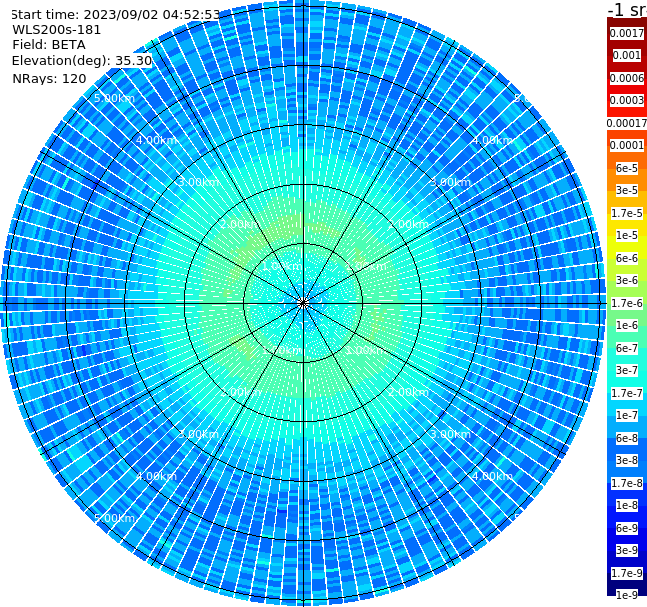
Task: Select the 0.001 colorbar value
Action: pos(627,55)
